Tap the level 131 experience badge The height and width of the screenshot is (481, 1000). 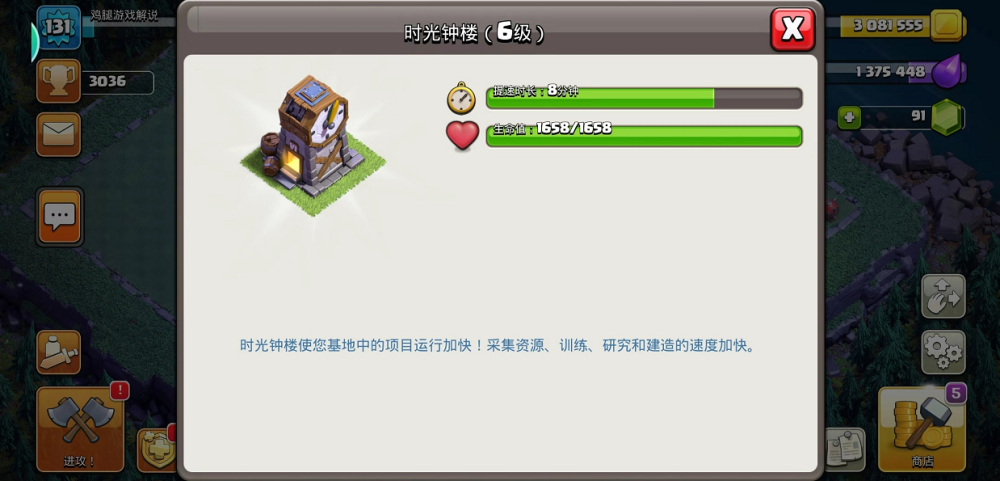59,27
